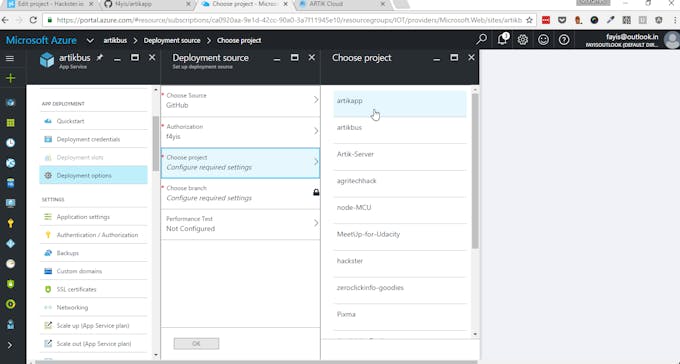Open the Choose Source GitHub row chevron
This screenshot has width=680, height=364.
[x=316, y=100]
